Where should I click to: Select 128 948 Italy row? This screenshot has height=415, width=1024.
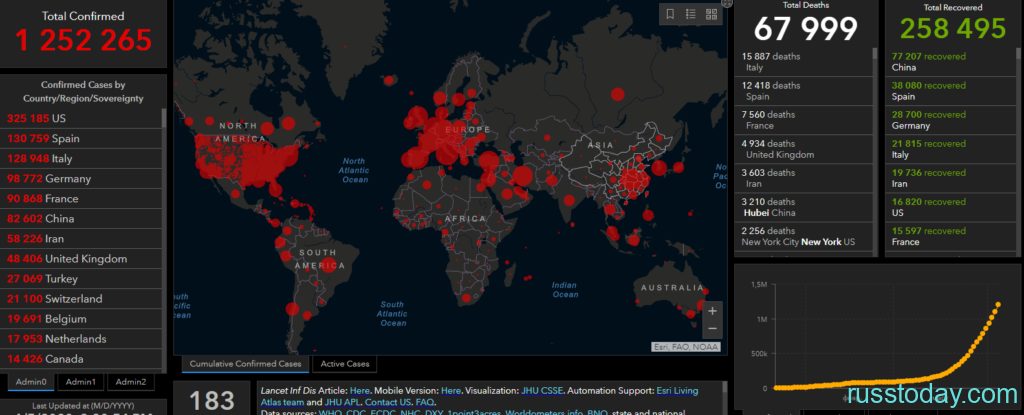pyautogui.click(x=81, y=159)
